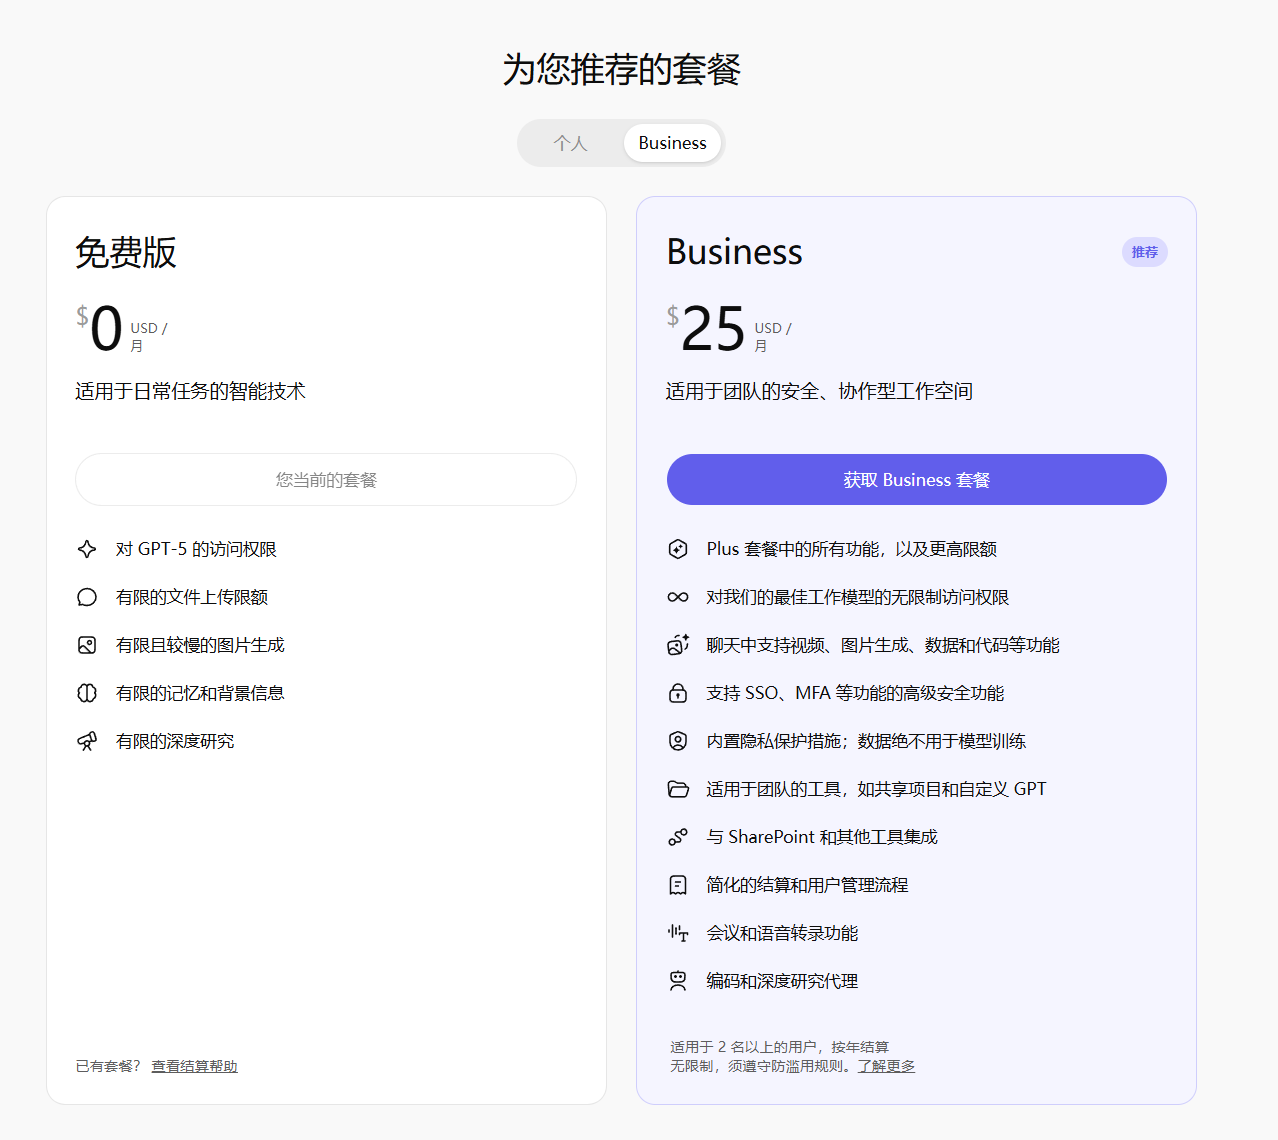
Task: Click the 获取 Business 套餐 button
Action: click(x=916, y=480)
